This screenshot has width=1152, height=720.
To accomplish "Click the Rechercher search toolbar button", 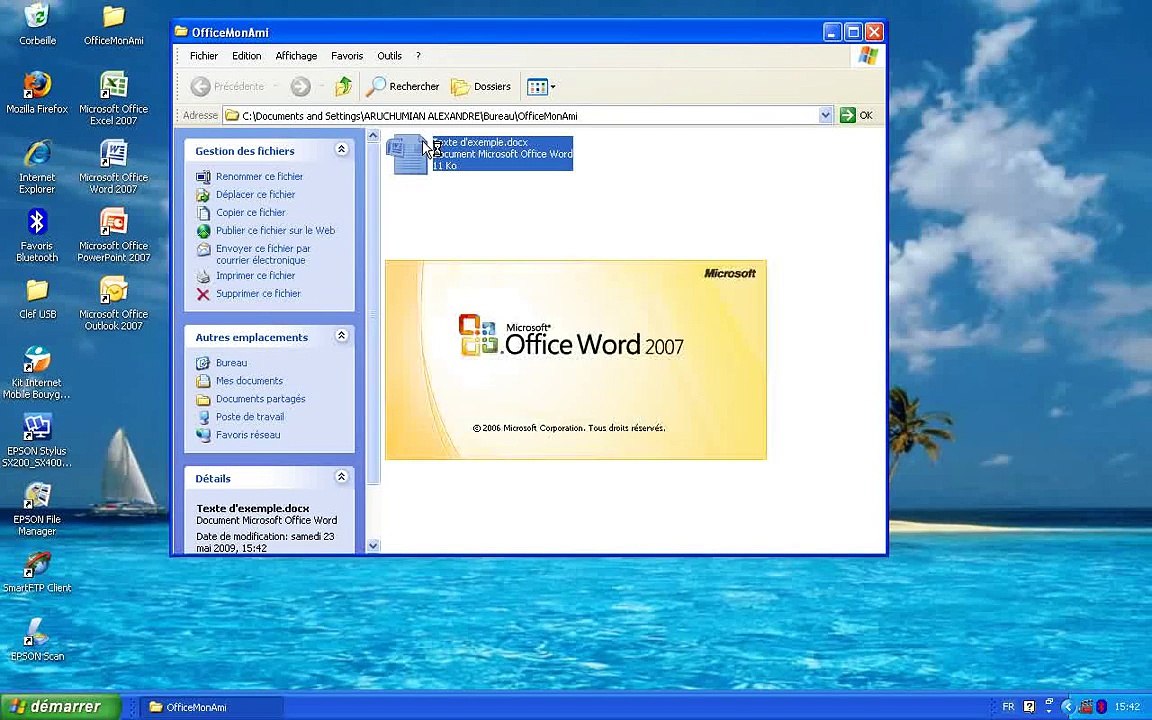I will (403, 87).
